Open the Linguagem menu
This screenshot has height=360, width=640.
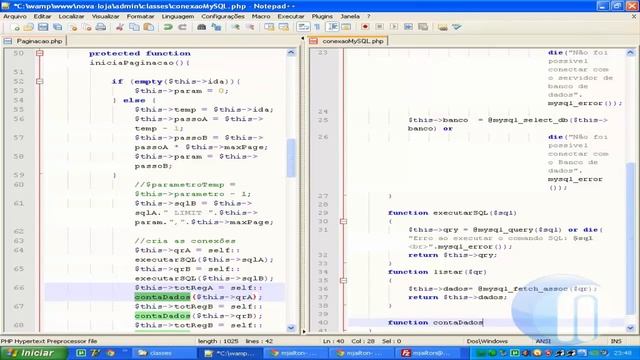tap(178, 16)
